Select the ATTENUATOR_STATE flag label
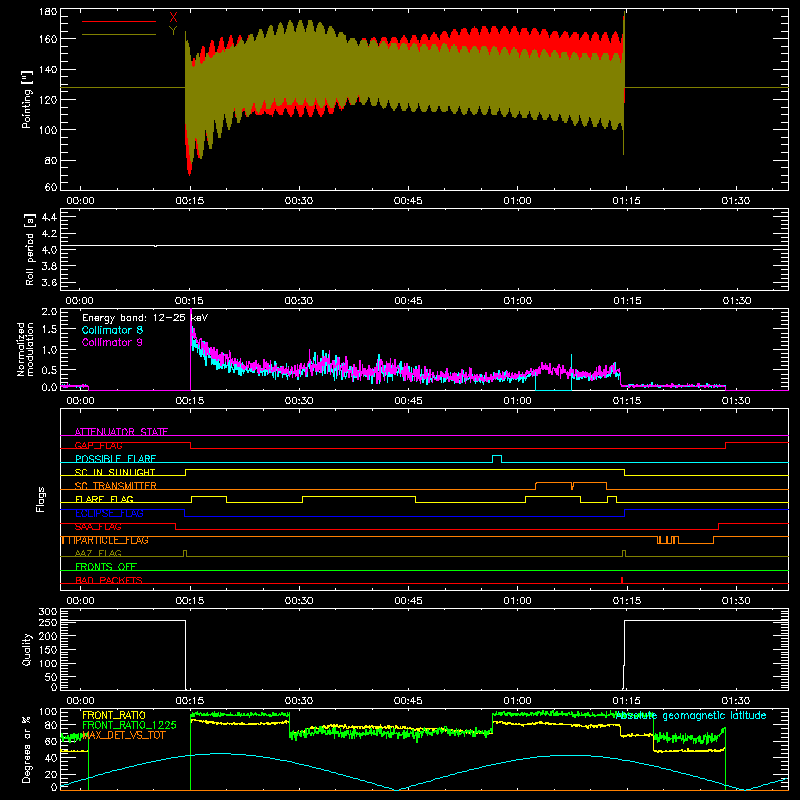 tap(121, 432)
